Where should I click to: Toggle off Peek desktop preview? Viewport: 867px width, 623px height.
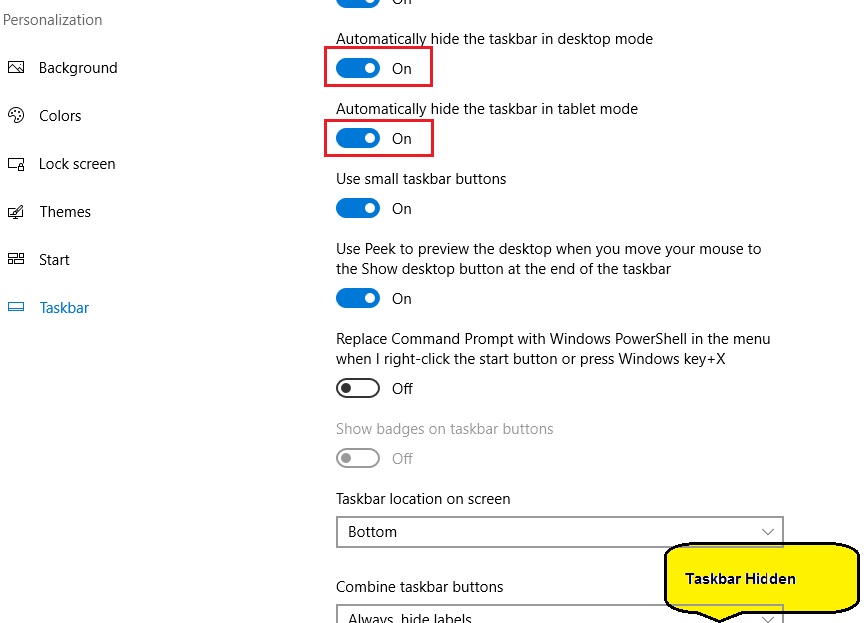coord(358,298)
